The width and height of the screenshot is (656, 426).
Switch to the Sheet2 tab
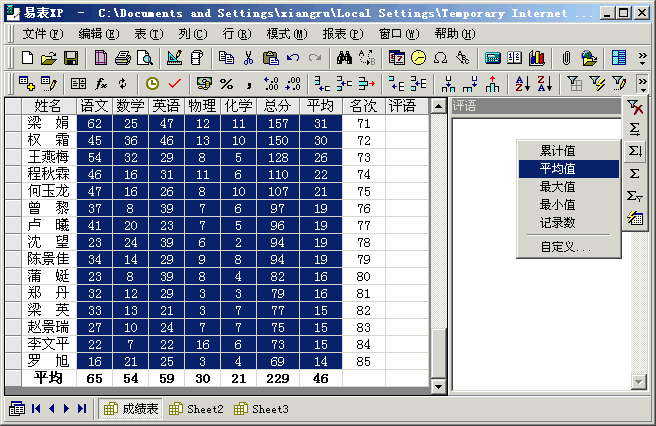tap(196, 409)
